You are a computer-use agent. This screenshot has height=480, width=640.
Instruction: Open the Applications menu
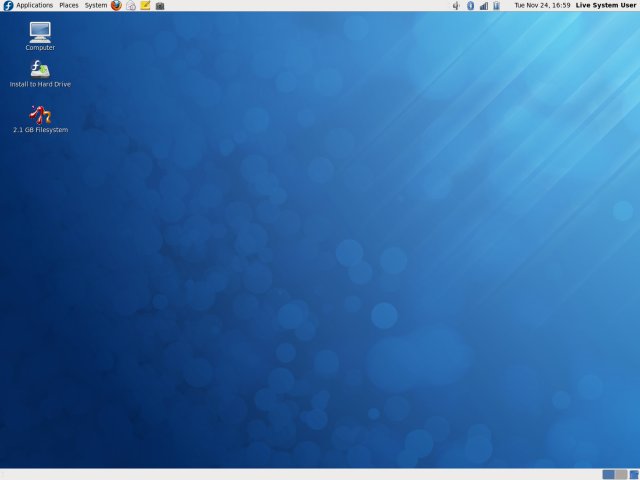click(x=35, y=5)
